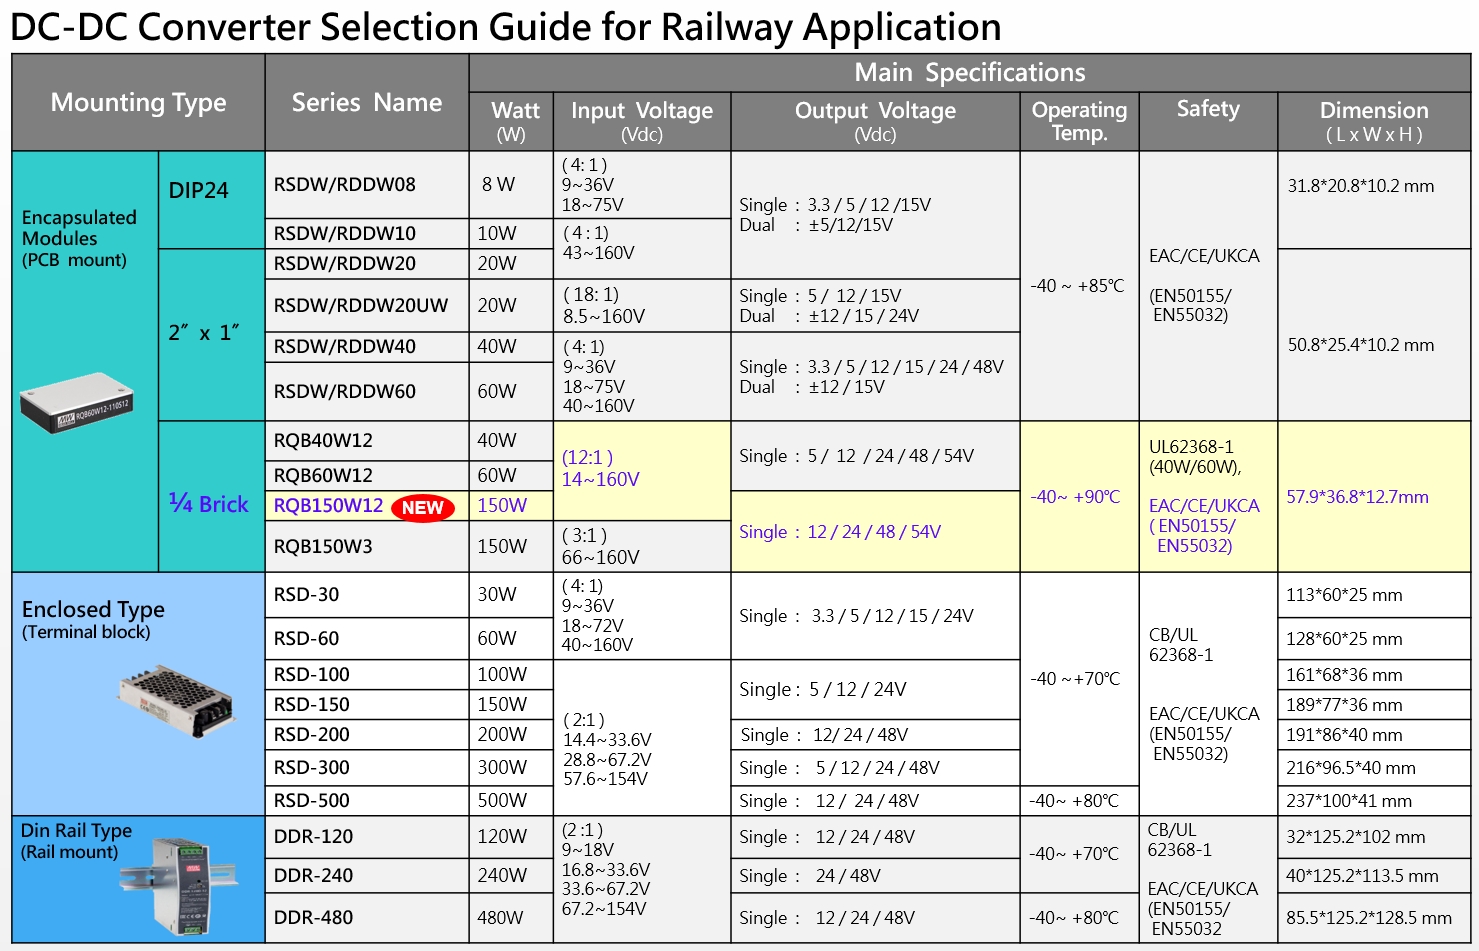Click the DDR-480 series name
Image resolution: width=1479 pixels, height=951 pixels.
313,918
